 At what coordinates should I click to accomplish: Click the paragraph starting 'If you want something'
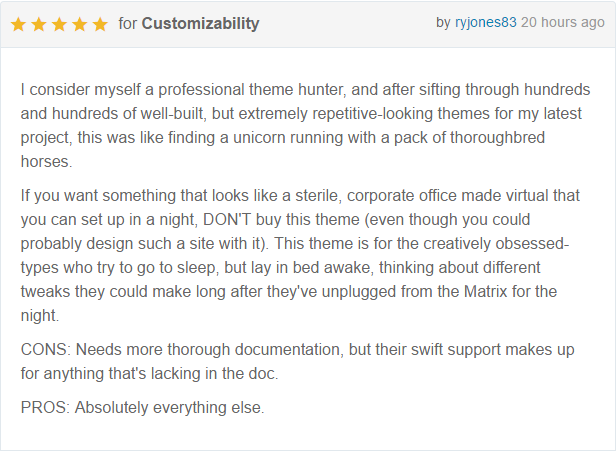[300, 255]
